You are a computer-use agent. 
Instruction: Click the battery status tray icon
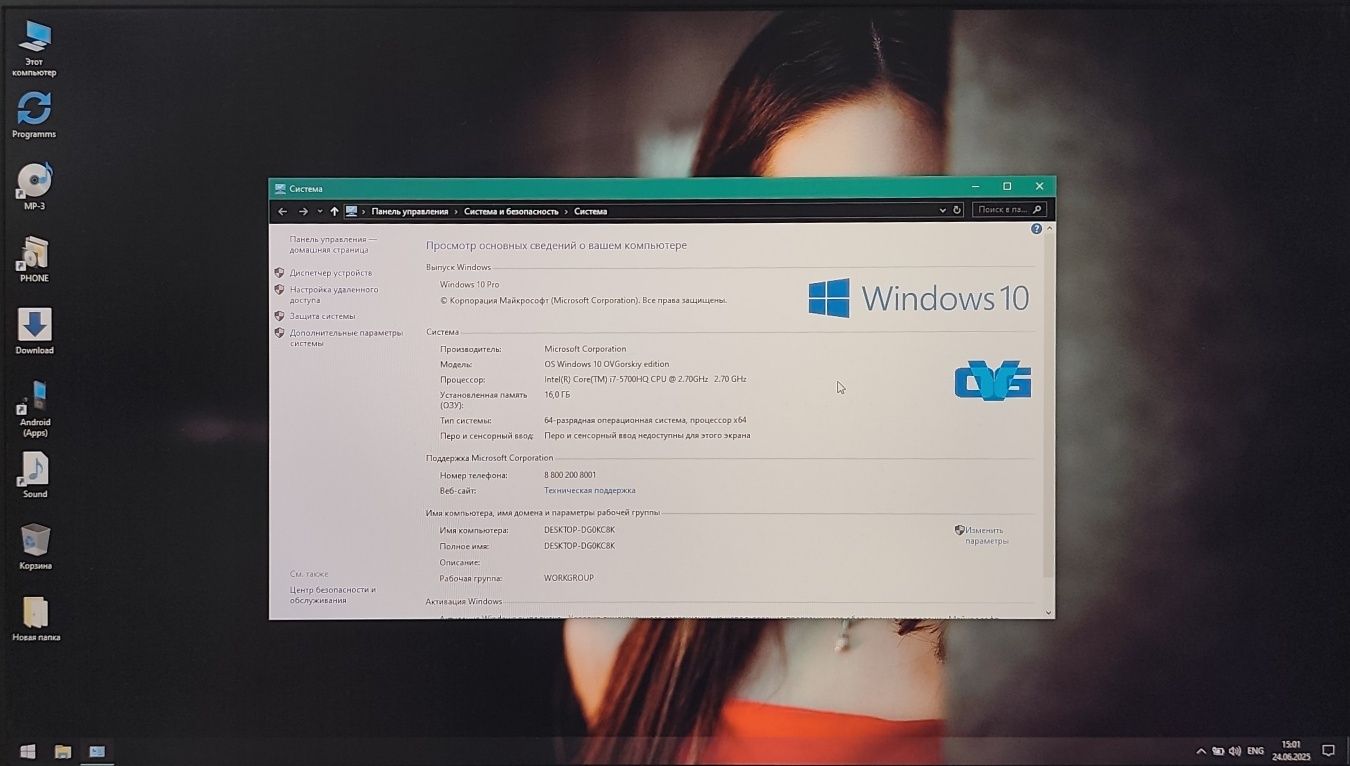coord(1218,751)
